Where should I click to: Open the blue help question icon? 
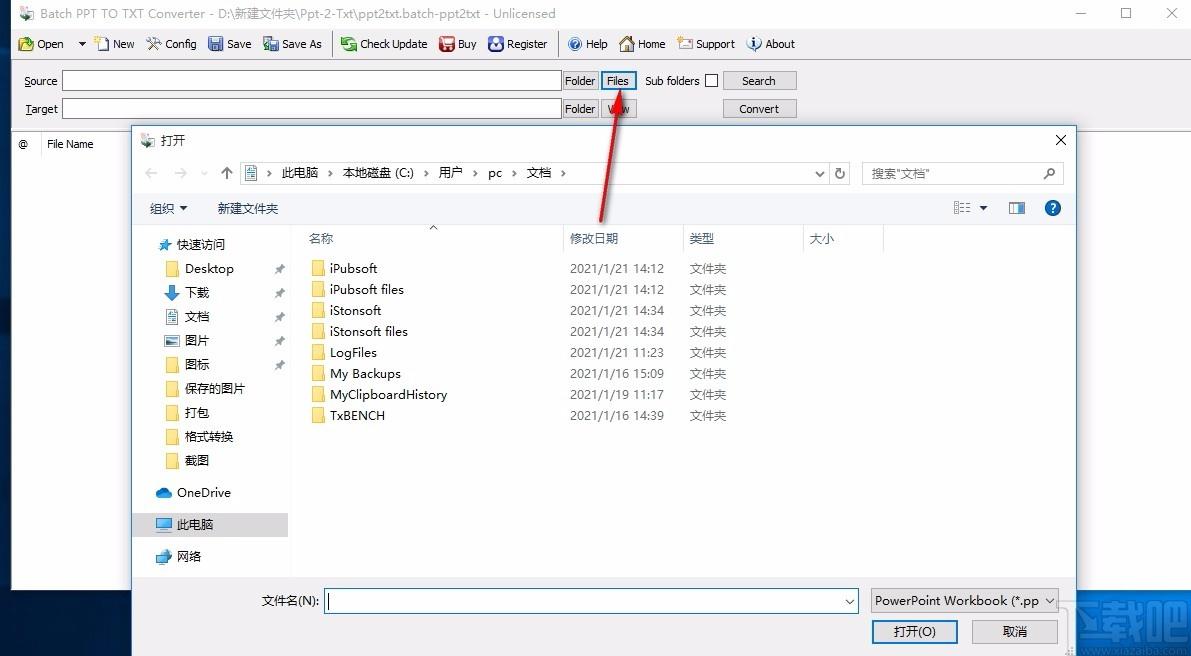click(1053, 208)
